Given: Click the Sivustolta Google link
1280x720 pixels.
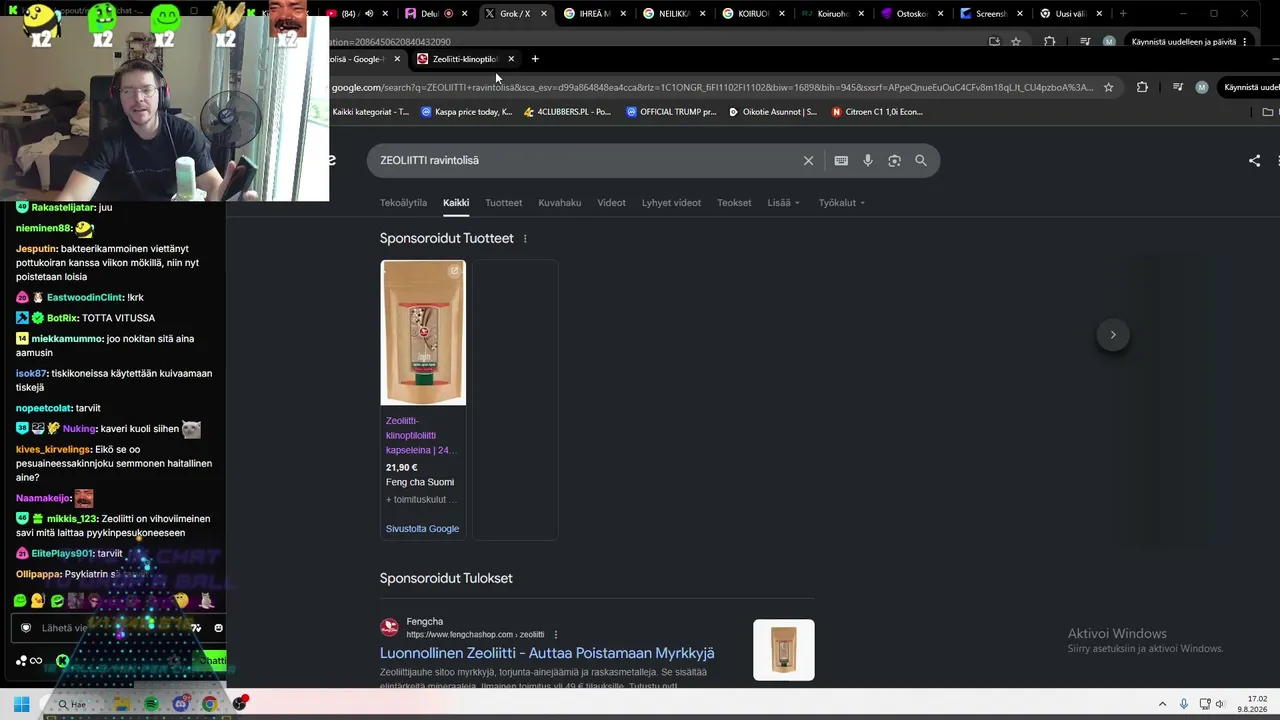Looking at the screenshot, I should click(x=422, y=529).
